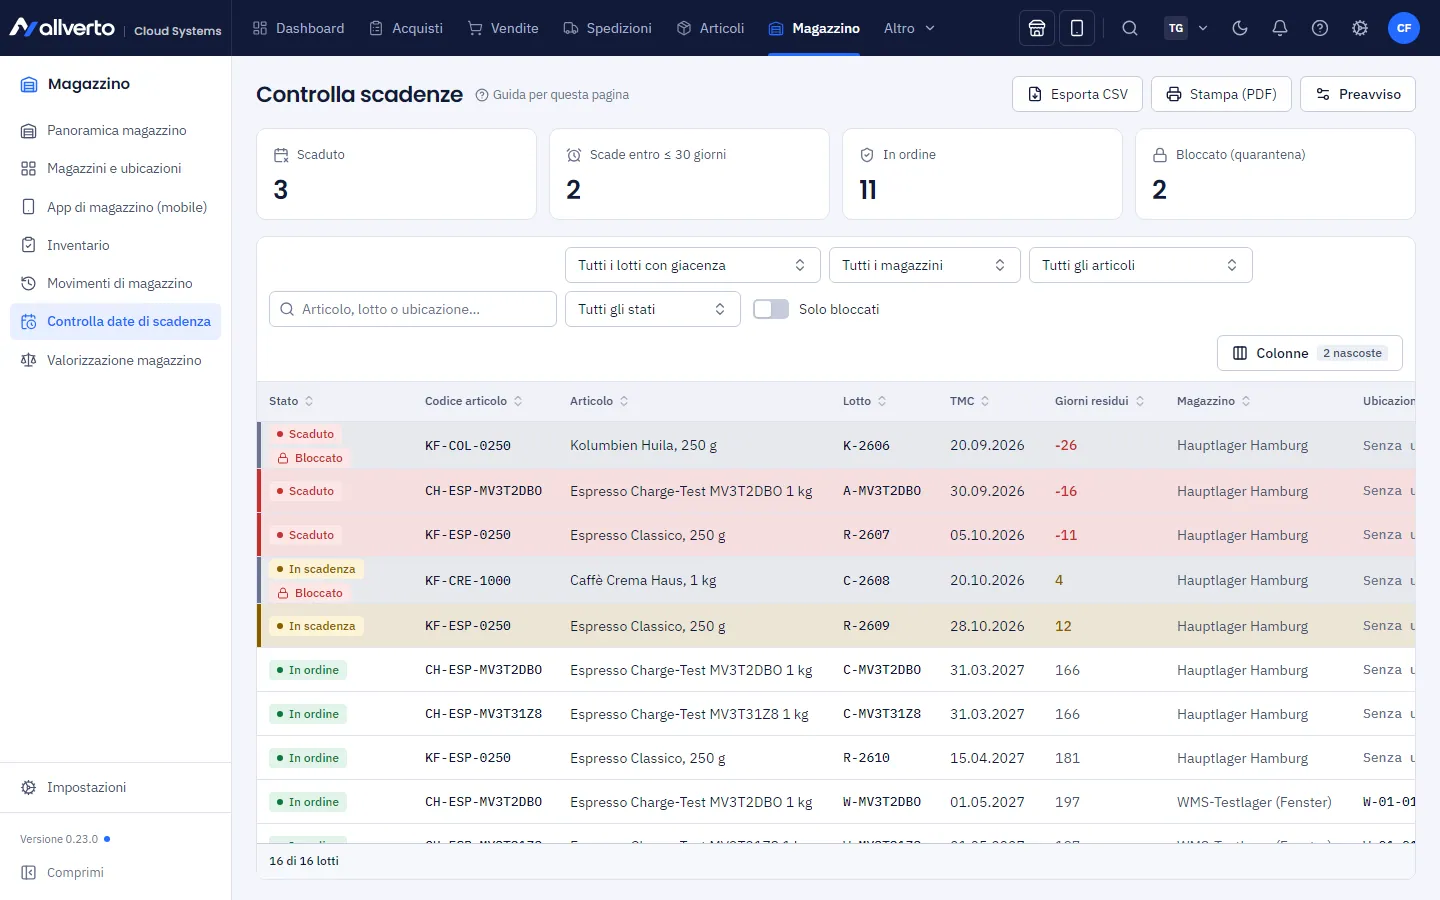This screenshot has height=900, width=1440.
Task: Sort table by TMC column
Action: [x=969, y=401]
